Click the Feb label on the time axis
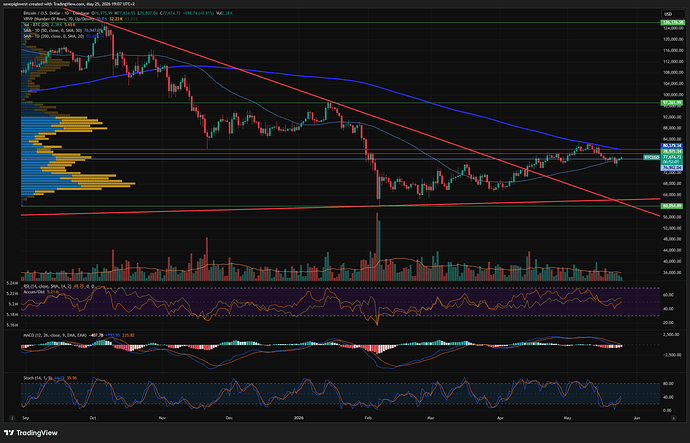The width and height of the screenshot is (690, 443). pyautogui.click(x=368, y=418)
